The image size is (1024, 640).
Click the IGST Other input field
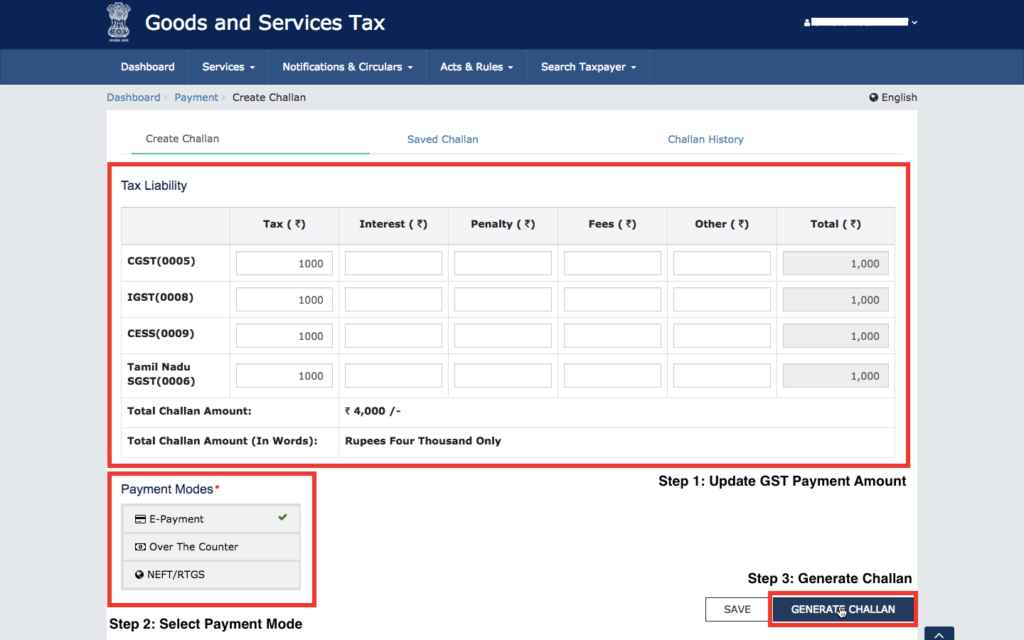click(722, 300)
